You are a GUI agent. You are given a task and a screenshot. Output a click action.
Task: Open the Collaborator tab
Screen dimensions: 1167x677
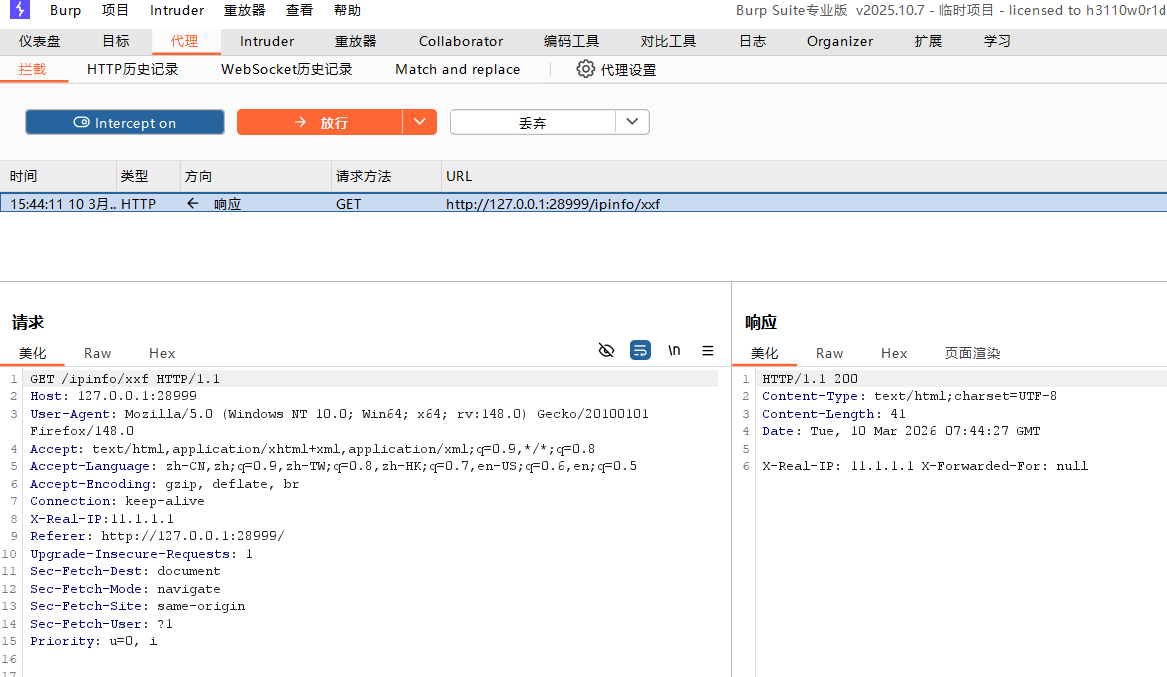pos(461,42)
